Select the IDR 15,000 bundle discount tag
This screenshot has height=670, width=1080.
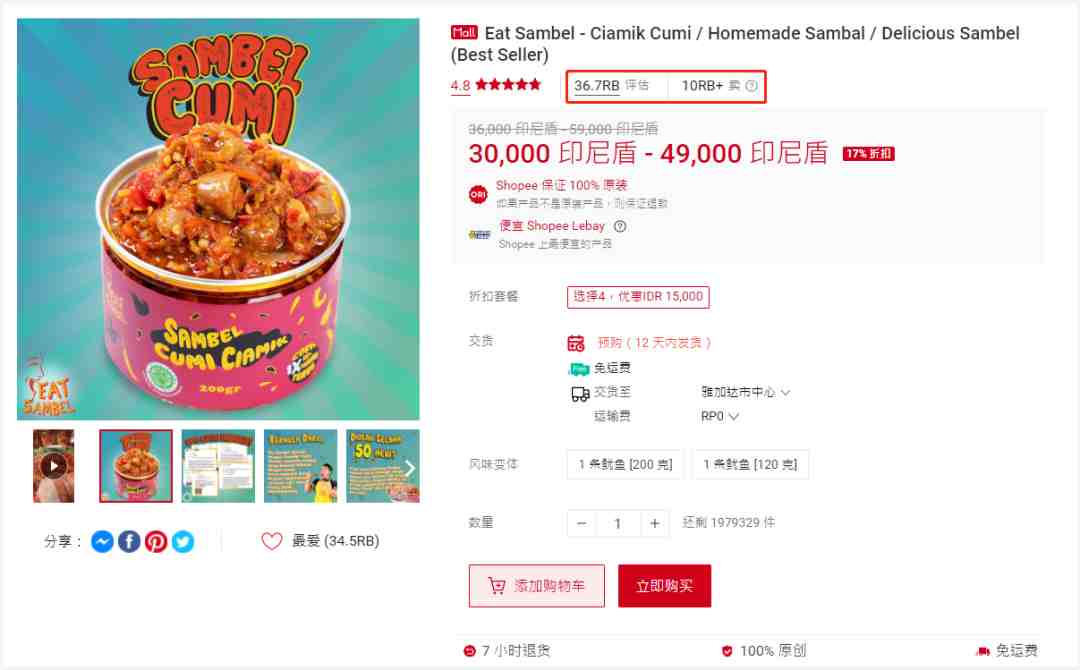pos(638,297)
